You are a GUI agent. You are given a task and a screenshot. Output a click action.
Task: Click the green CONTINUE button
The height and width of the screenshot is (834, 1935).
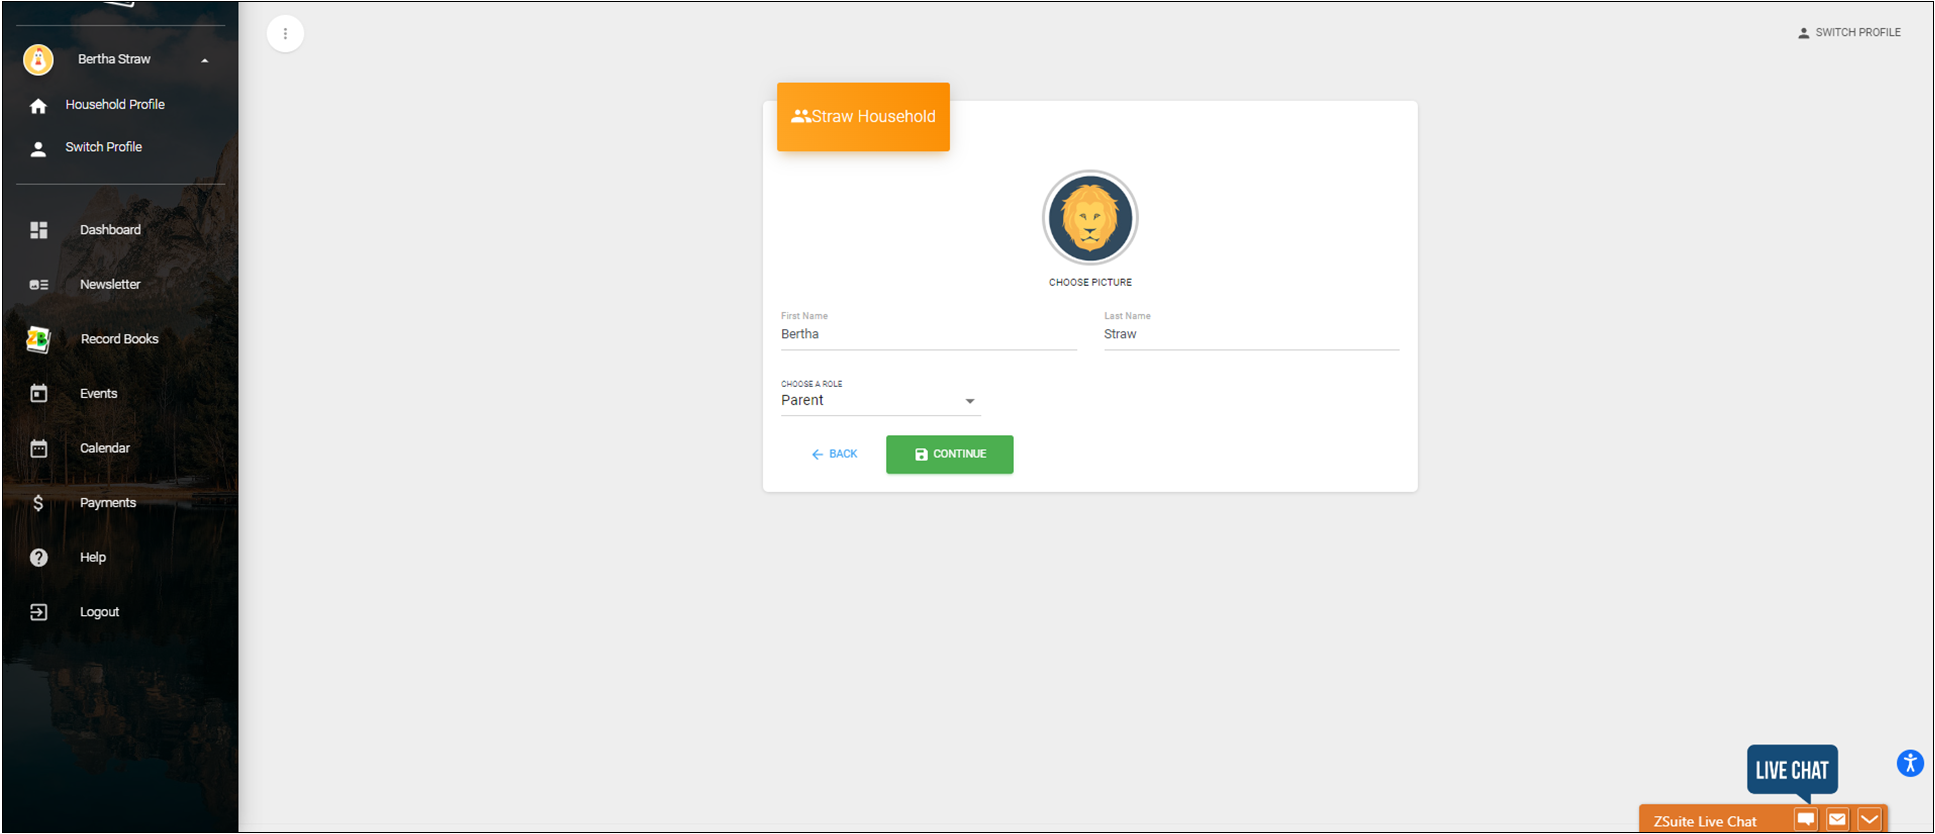(950, 455)
